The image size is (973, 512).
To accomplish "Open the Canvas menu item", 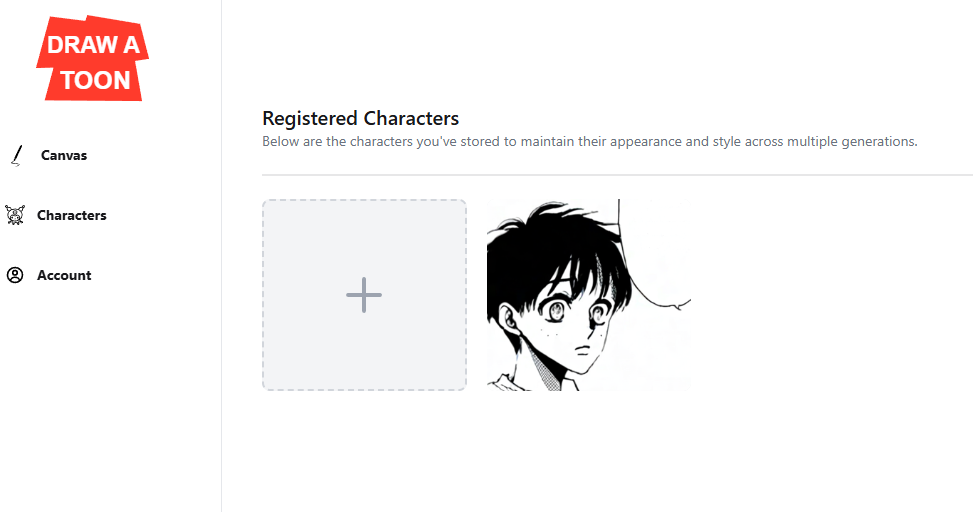I will tap(64, 155).
